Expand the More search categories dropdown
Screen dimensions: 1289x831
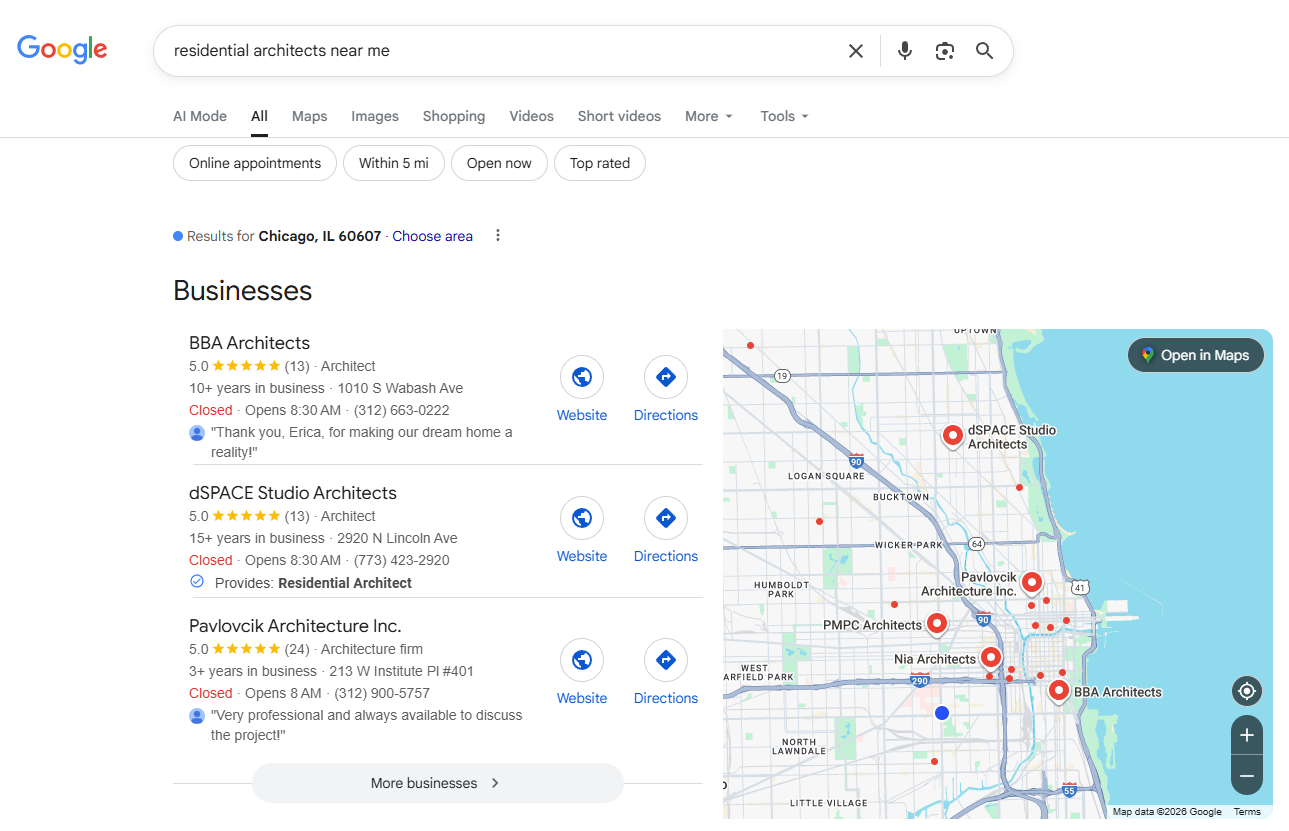tap(709, 116)
